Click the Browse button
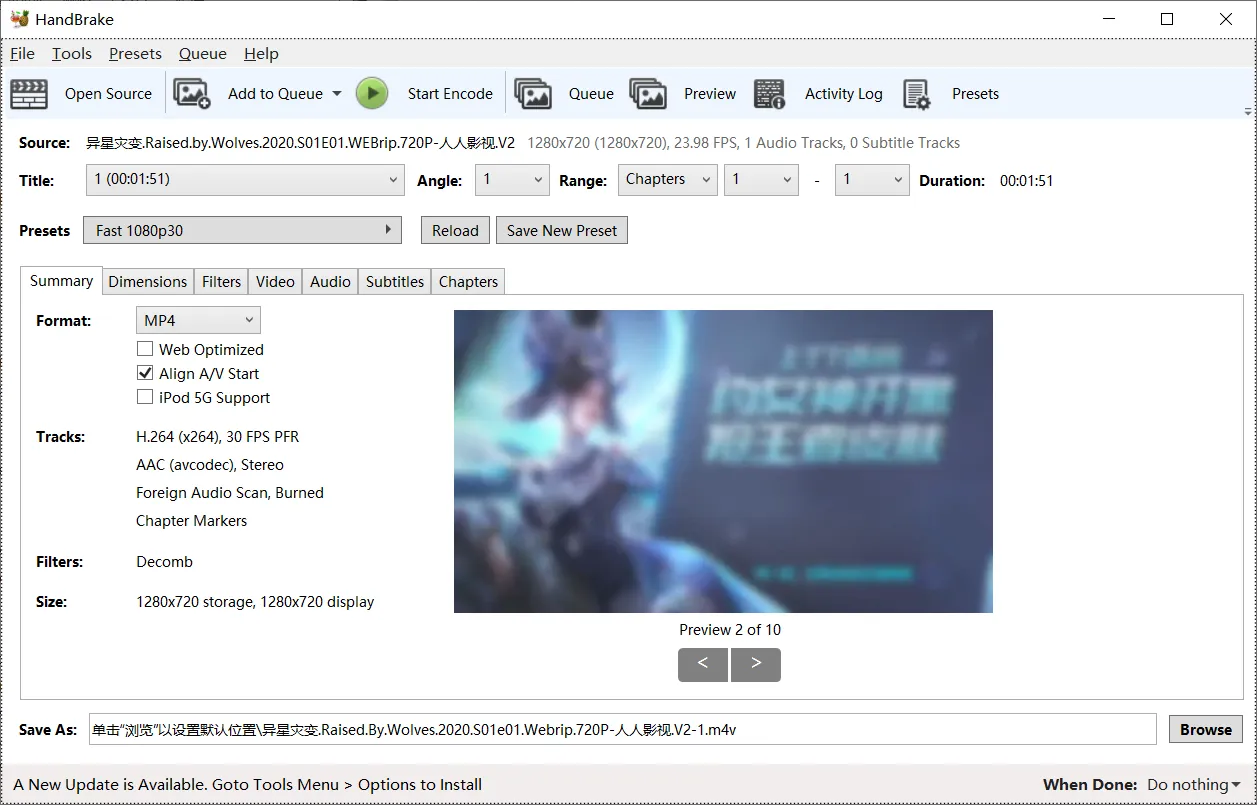 1205,729
